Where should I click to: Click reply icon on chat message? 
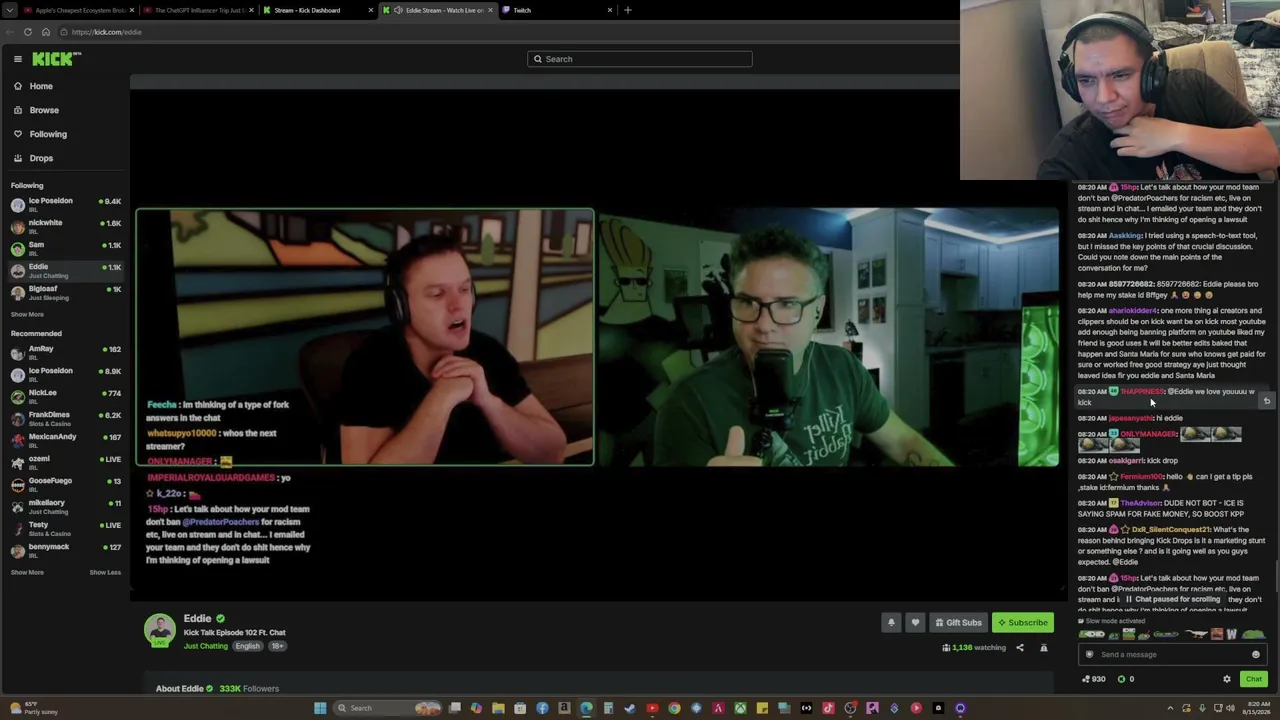(1267, 401)
